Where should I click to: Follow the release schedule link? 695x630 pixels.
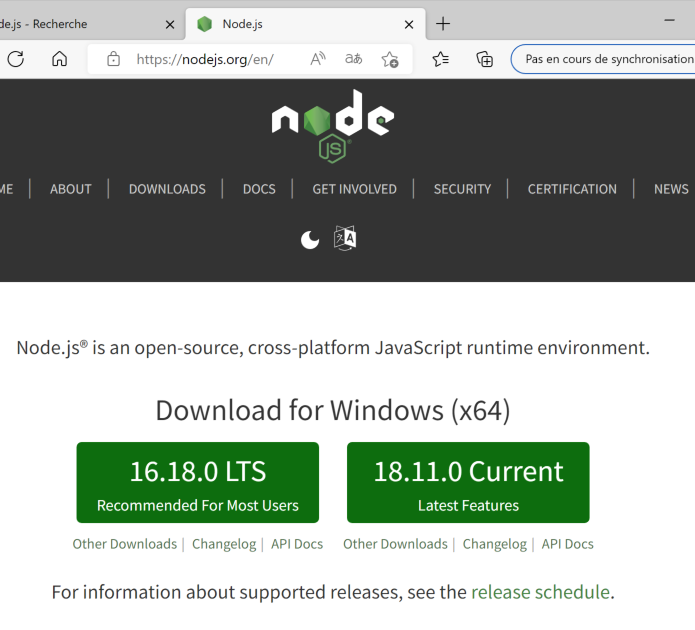(540, 592)
